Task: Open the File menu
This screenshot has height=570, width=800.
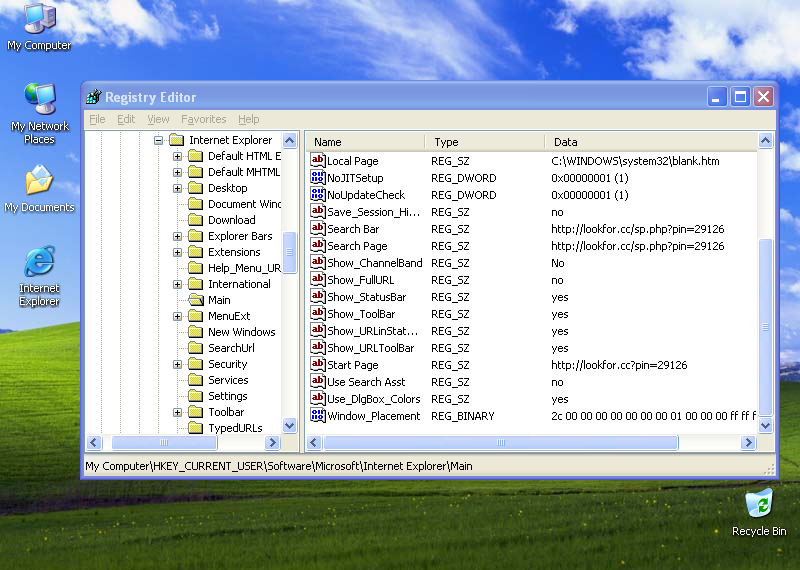Action: pos(97,119)
